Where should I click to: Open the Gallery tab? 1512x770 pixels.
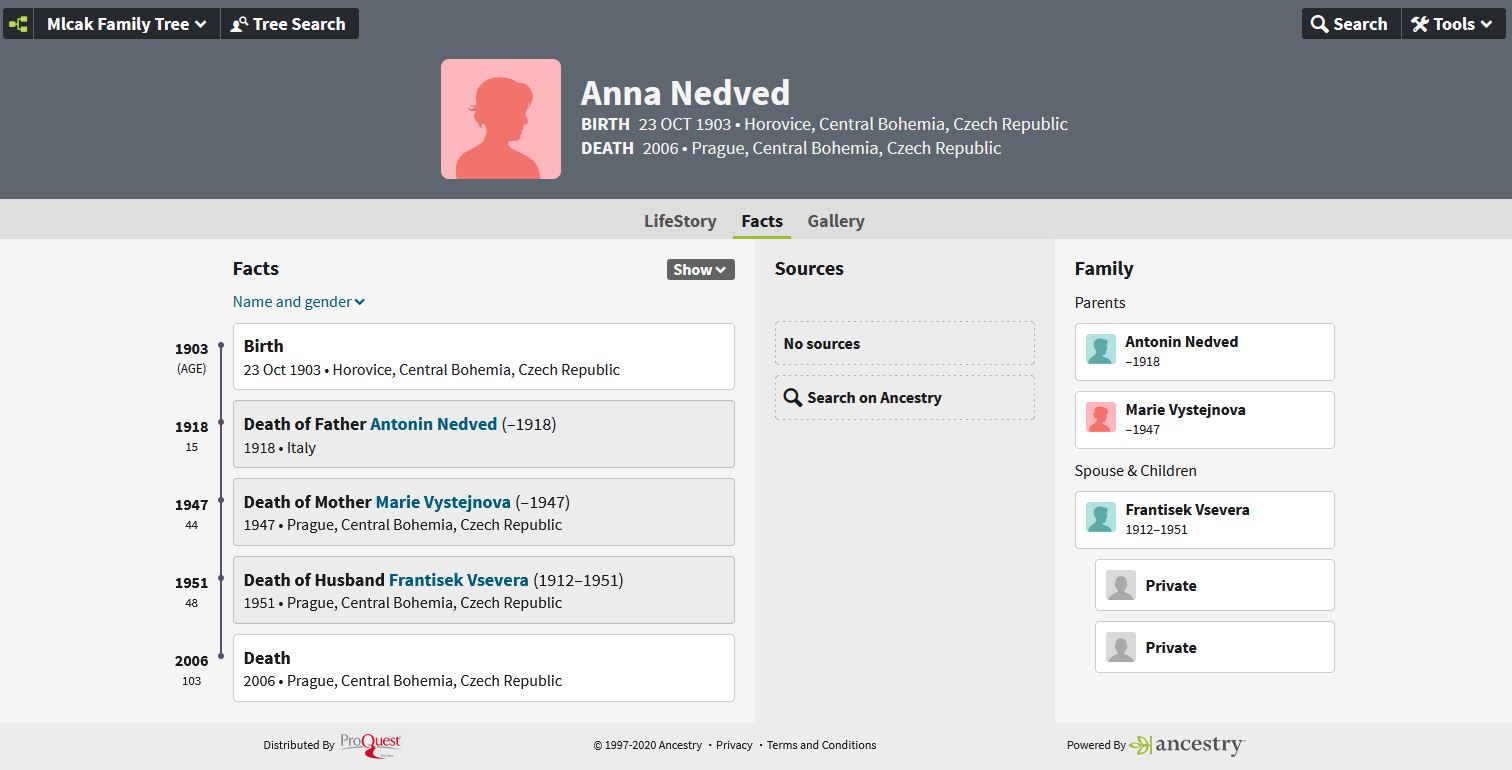click(836, 221)
